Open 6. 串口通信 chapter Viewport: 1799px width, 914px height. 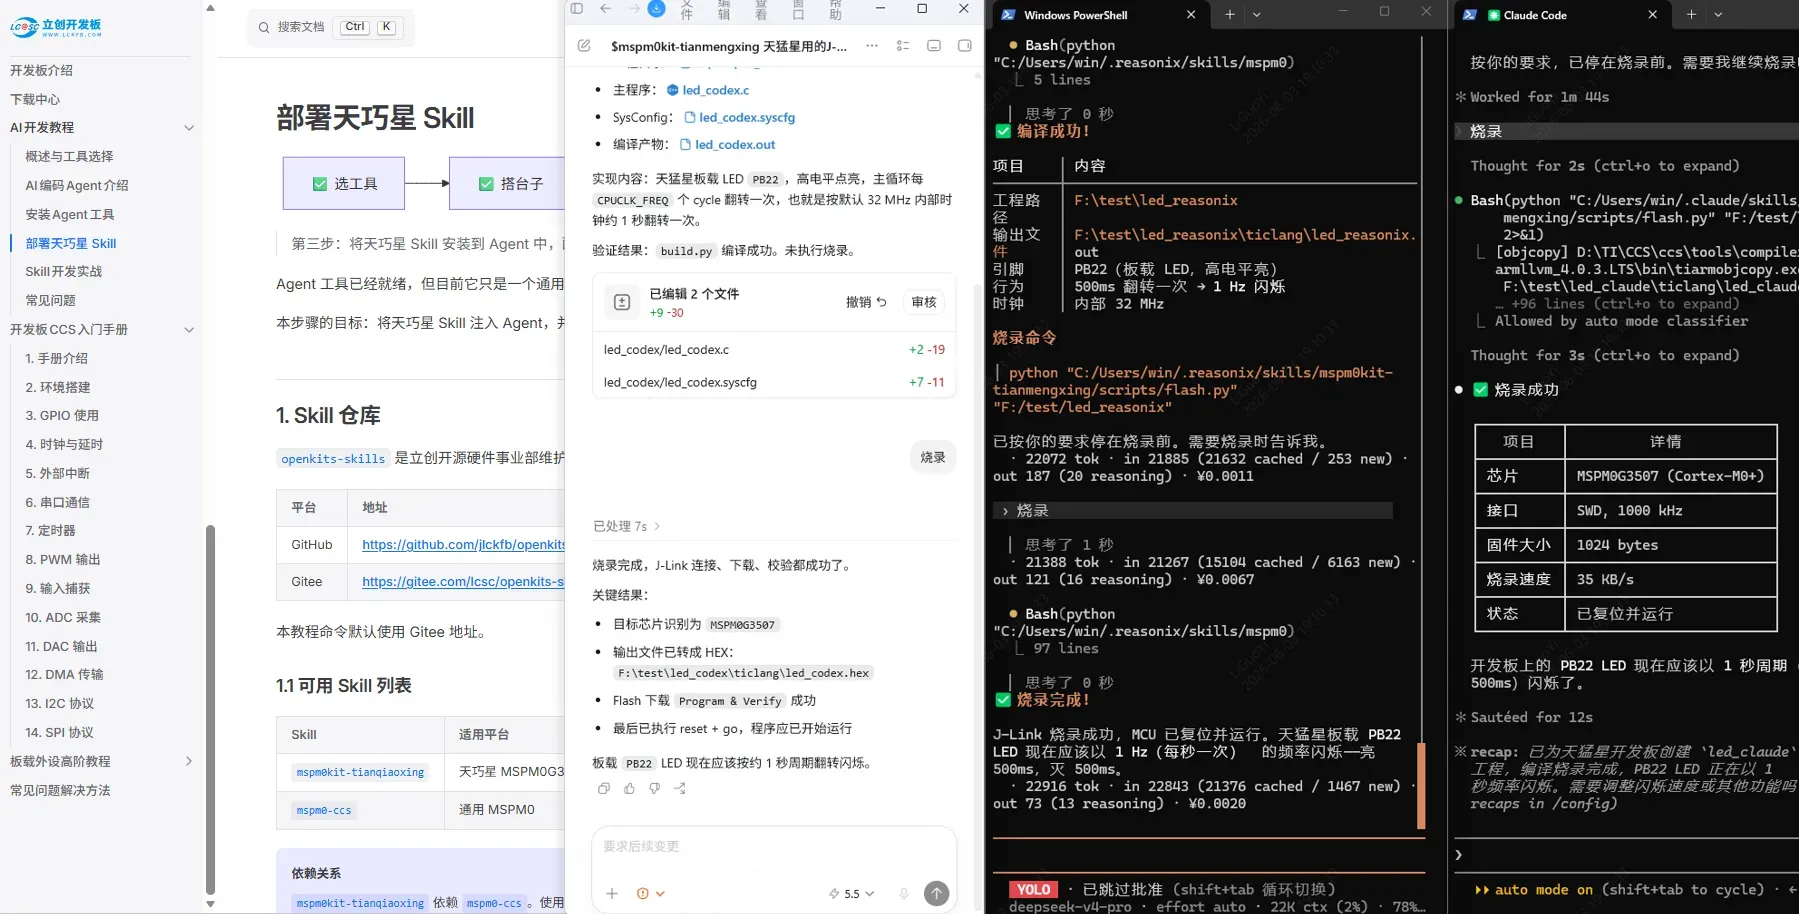coord(58,502)
